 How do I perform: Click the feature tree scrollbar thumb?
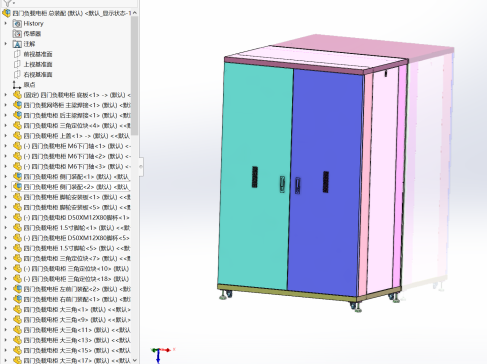click(x=134, y=76)
